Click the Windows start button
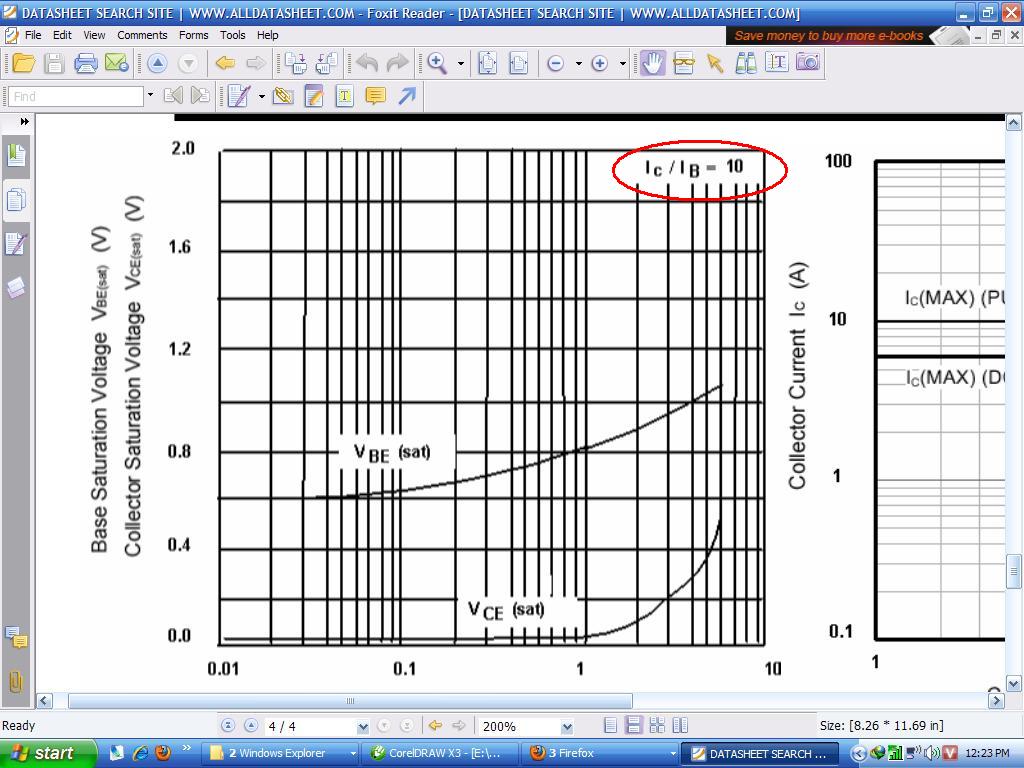 point(47,753)
